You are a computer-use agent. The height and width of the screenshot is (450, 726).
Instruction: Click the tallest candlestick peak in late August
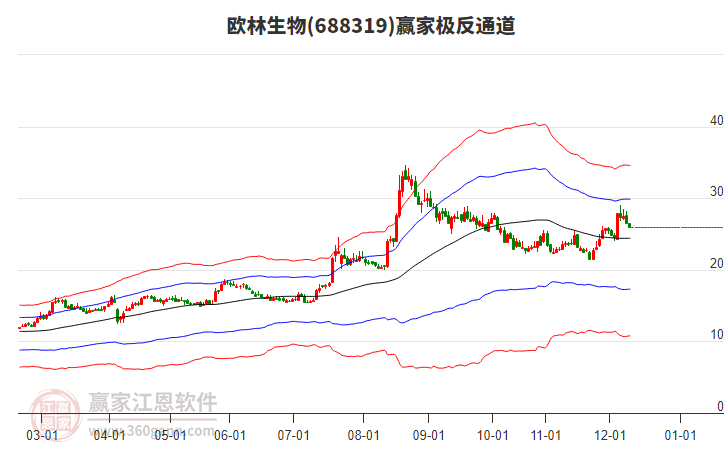(406, 172)
